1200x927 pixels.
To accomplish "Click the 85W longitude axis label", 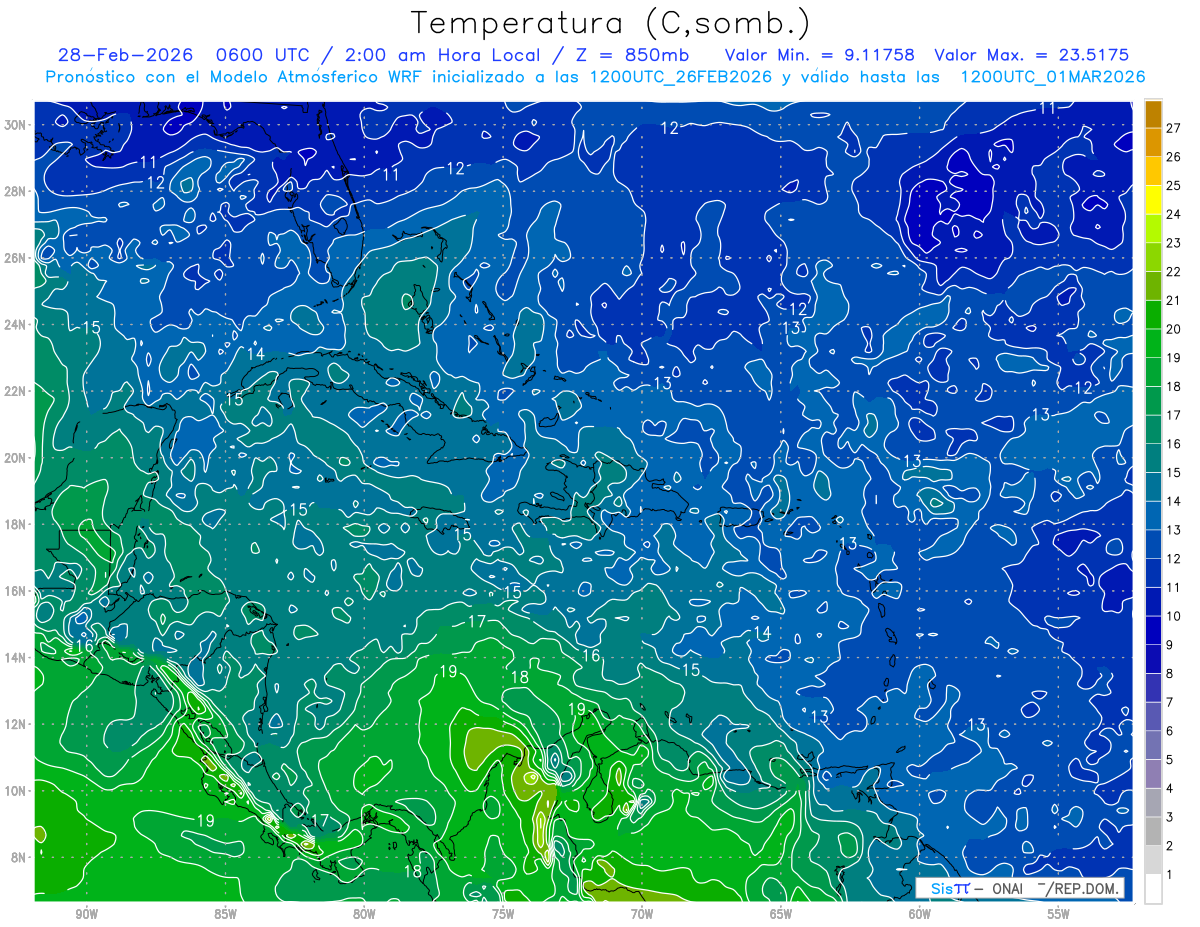I will [225, 914].
